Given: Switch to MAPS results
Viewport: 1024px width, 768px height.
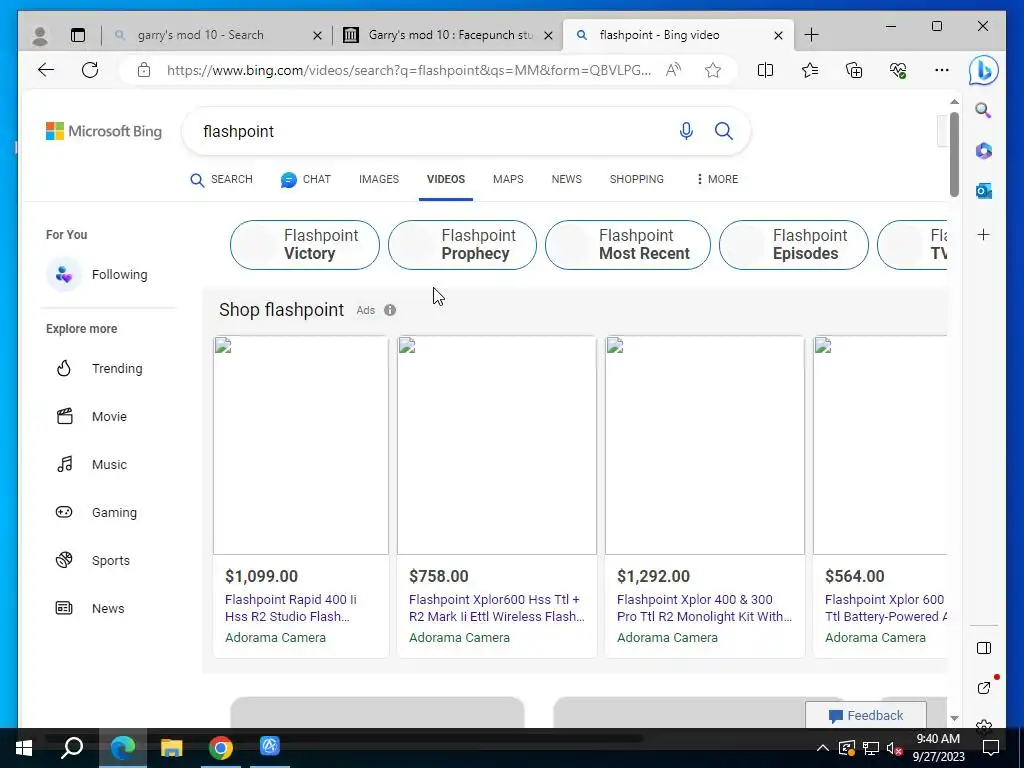Looking at the screenshot, I should (x=508, y=179).
